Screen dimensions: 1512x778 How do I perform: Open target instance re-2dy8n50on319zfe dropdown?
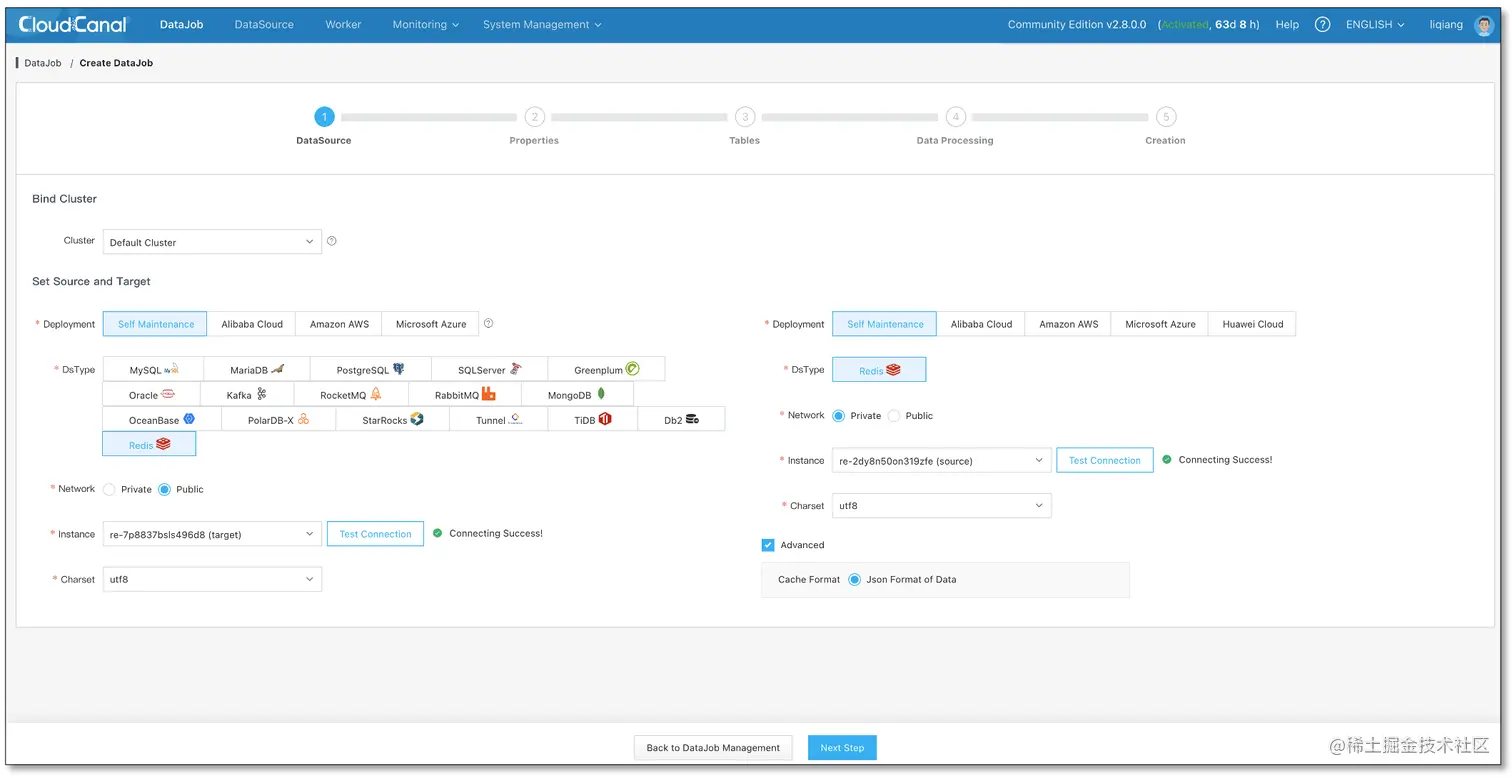[941, 461]
